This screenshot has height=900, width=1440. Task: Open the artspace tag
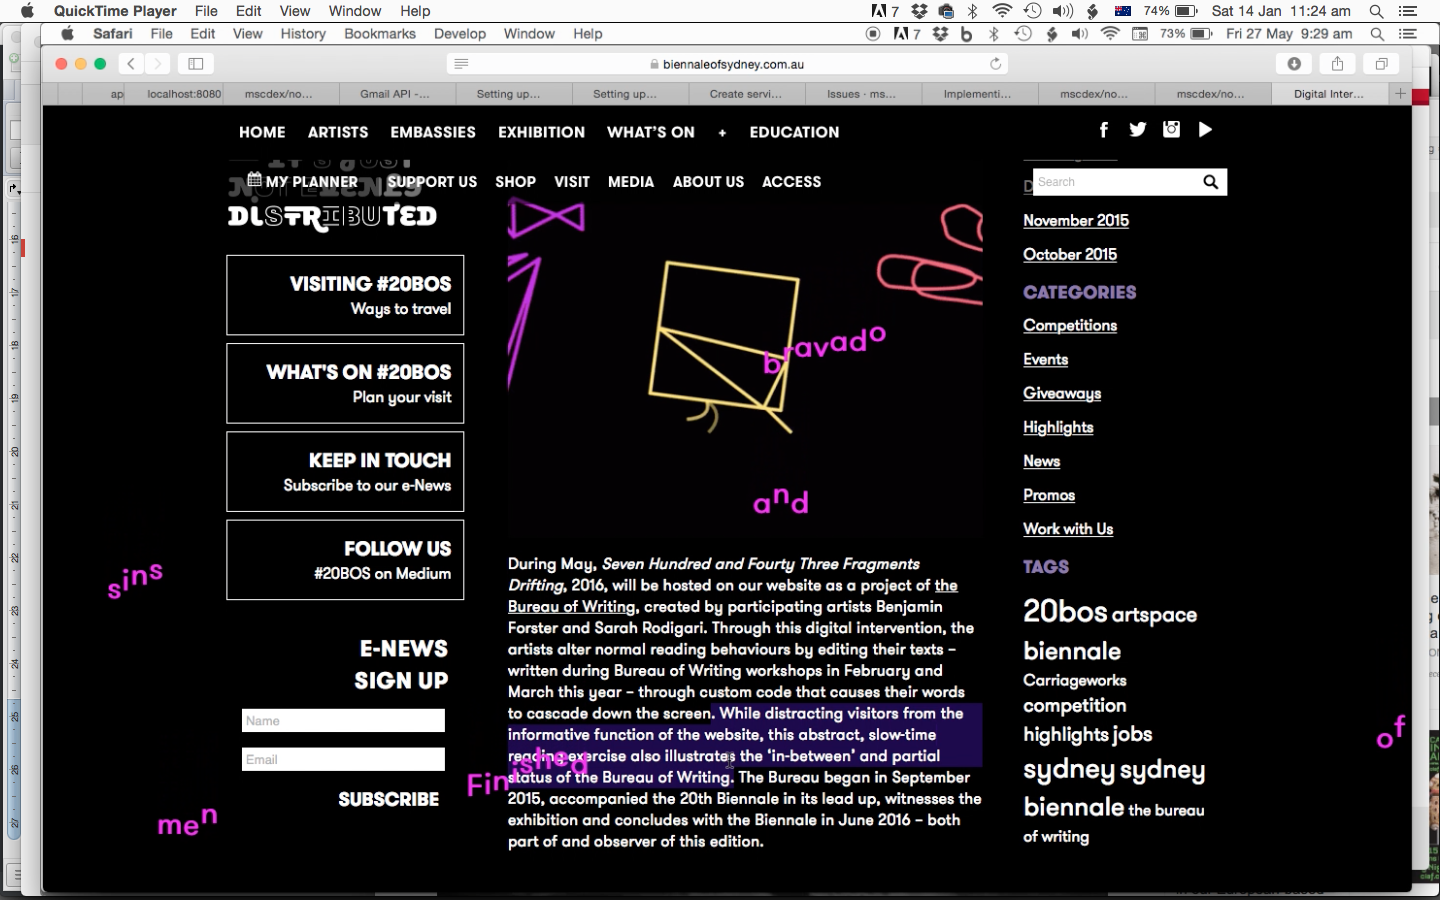(x=1154, y=615)
